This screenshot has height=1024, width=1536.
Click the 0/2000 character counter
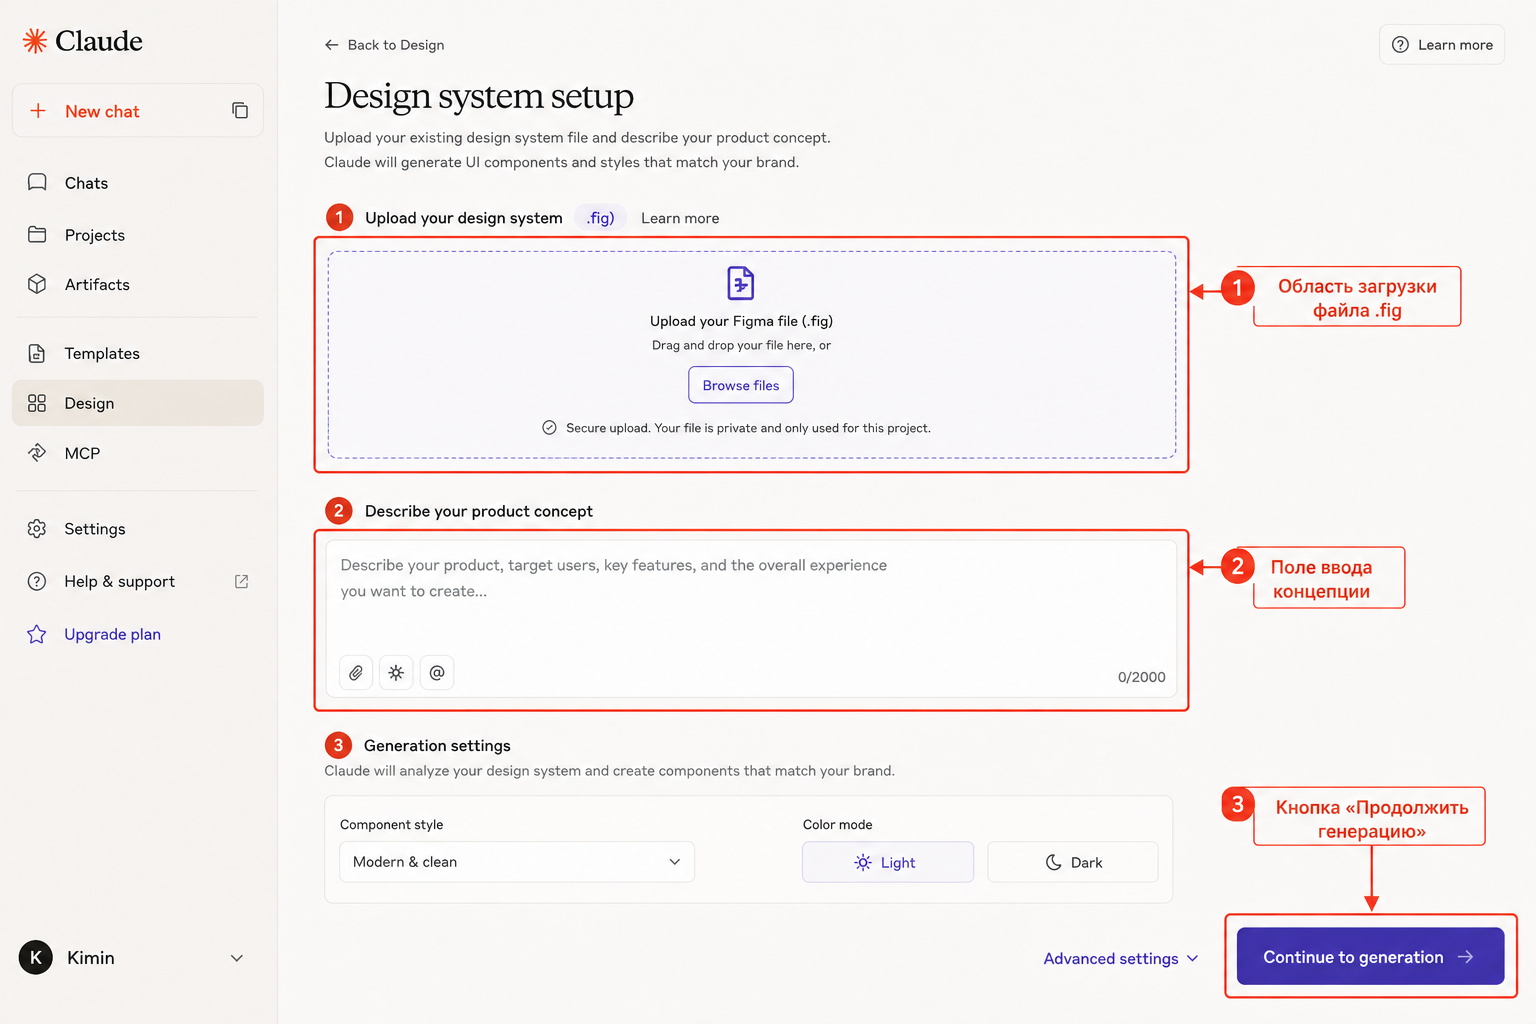(x=1142, y=677)
